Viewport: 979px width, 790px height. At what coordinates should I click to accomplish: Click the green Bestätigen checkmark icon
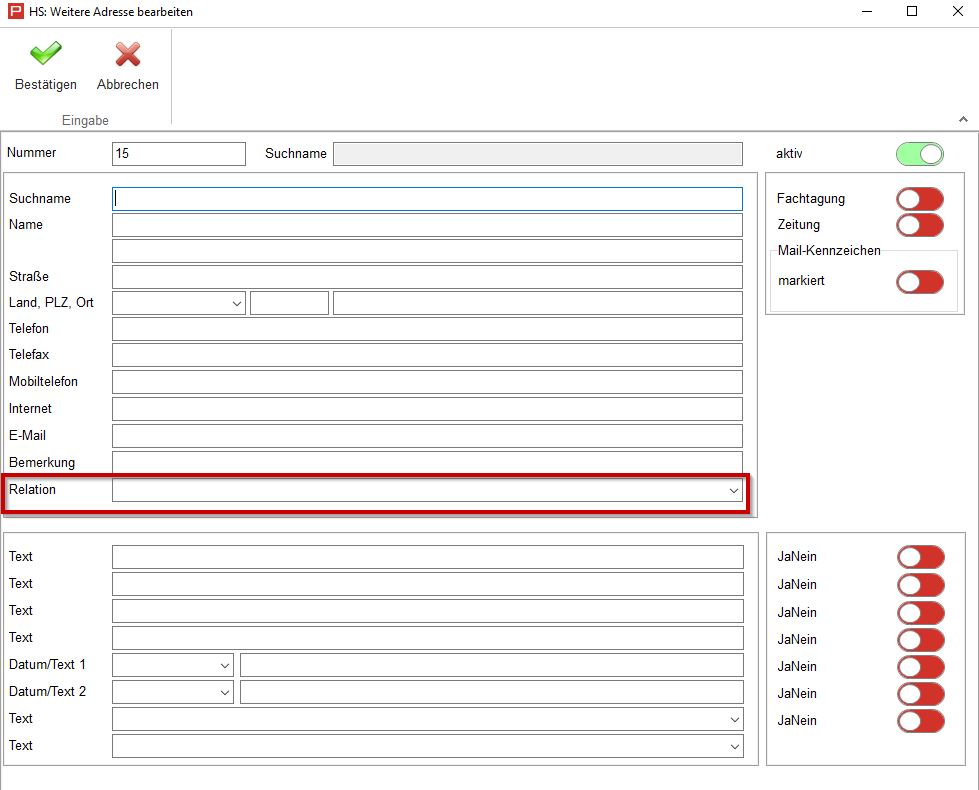(x=45, y=54)
